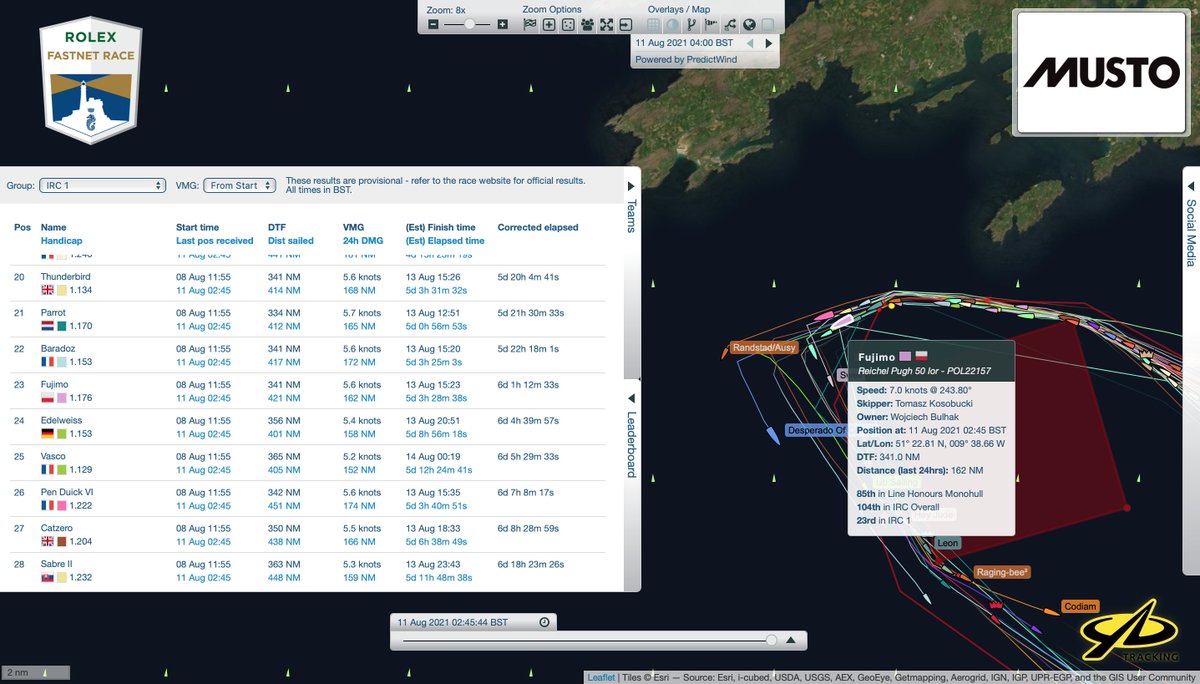Click the DTF column header
This screenshot has height=684, width=1200.
pos(277,227)
